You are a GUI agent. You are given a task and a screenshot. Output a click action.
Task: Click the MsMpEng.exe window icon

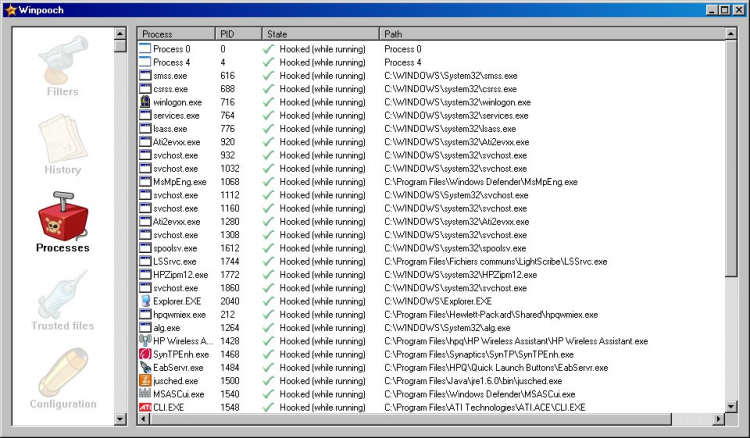click(x=145, y=182)
